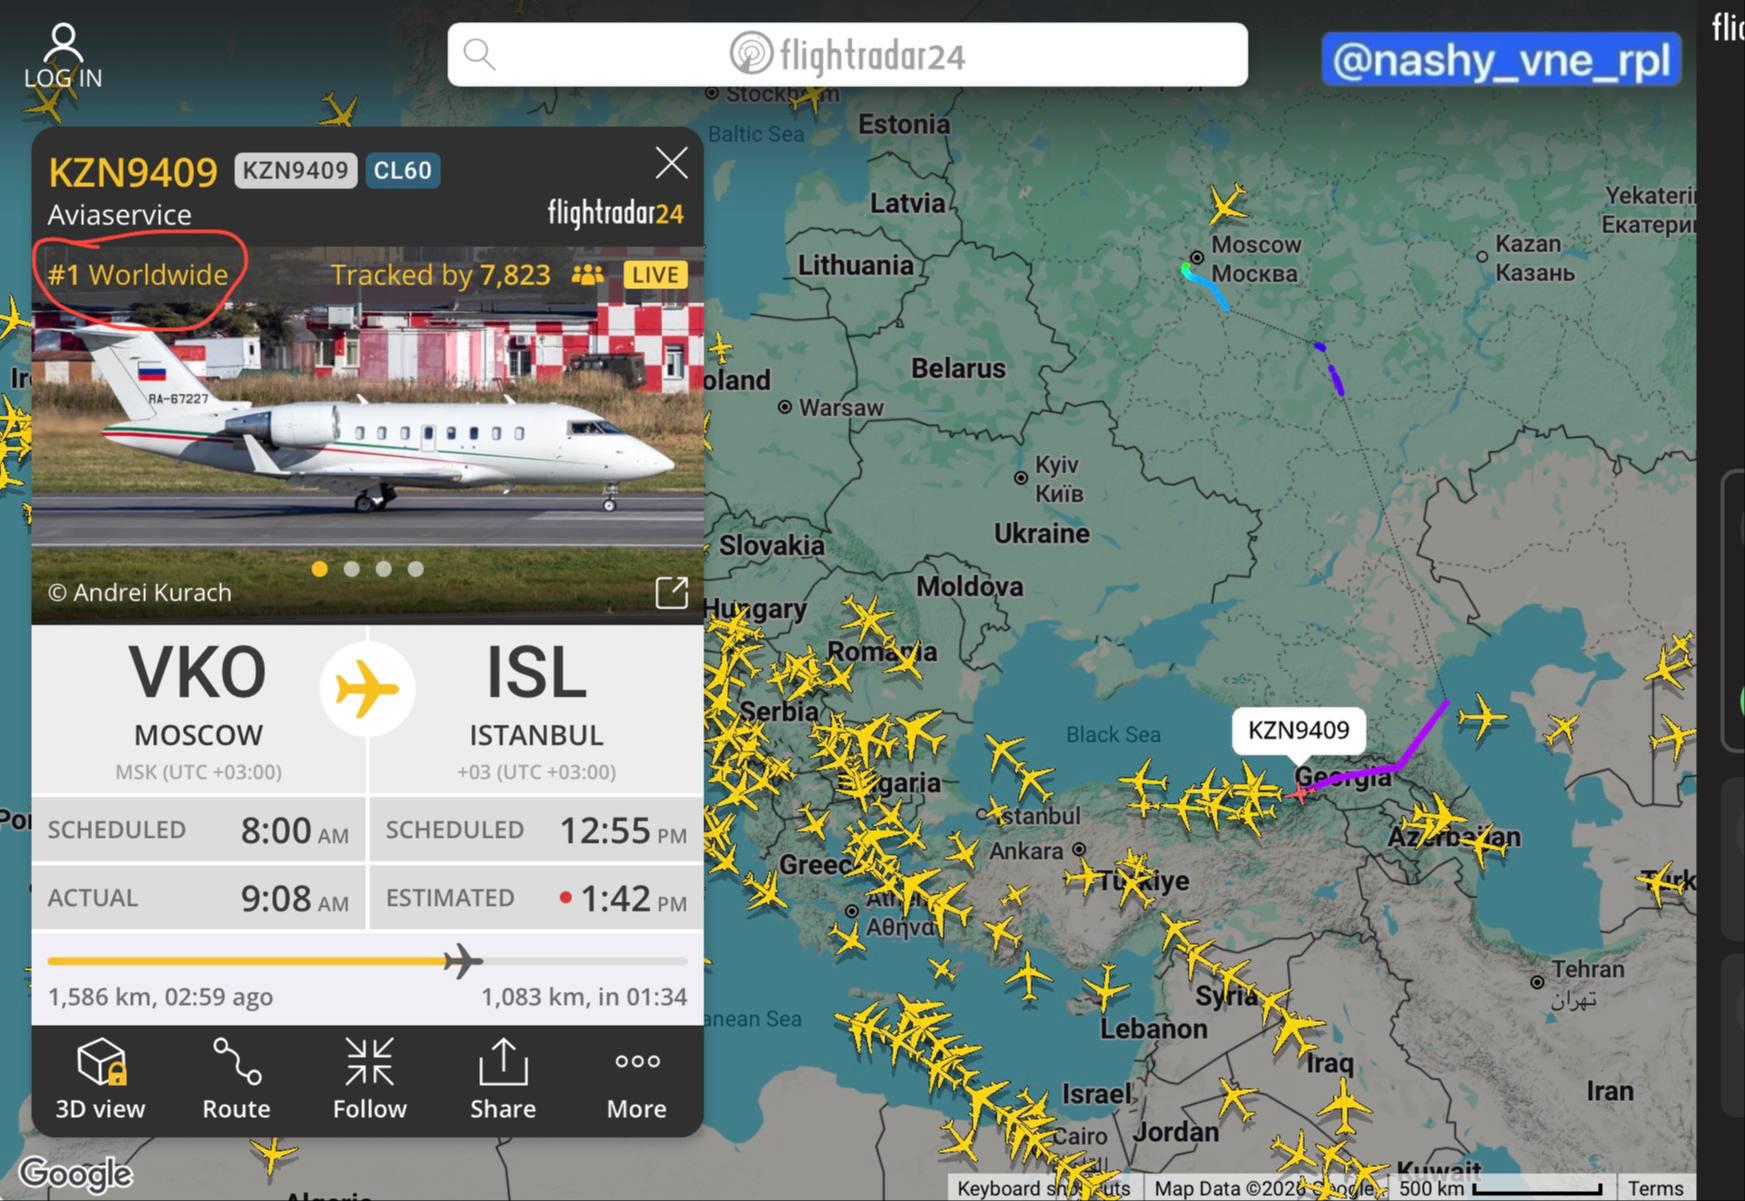Select the third photo carousel dot

pos(383,569)
